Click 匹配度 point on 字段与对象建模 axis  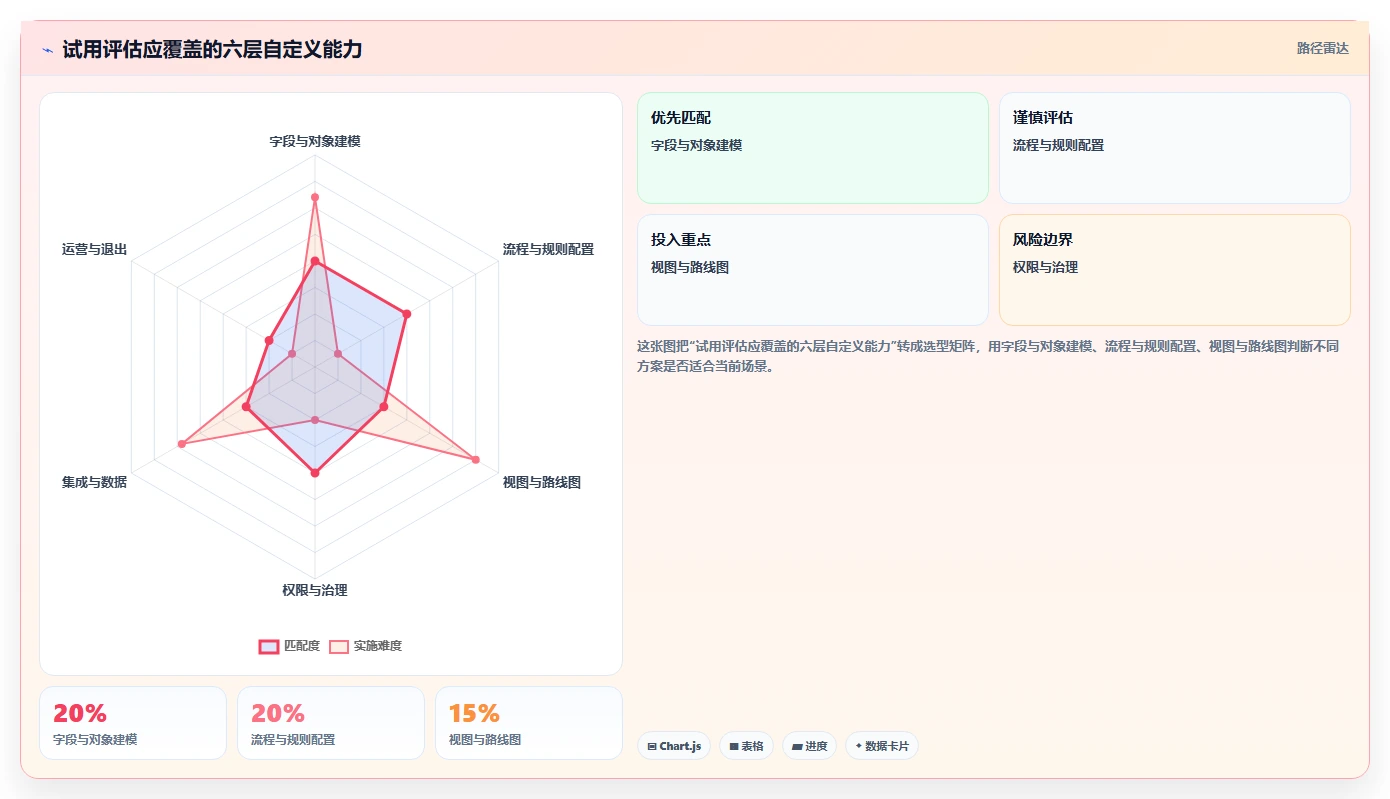(315, 261)
